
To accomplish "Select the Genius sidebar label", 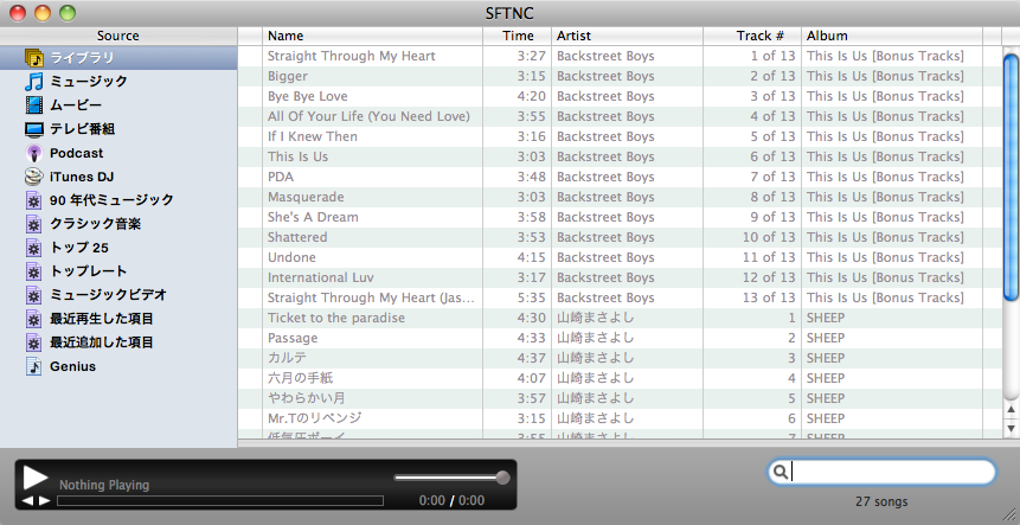I will pos(73,366).
